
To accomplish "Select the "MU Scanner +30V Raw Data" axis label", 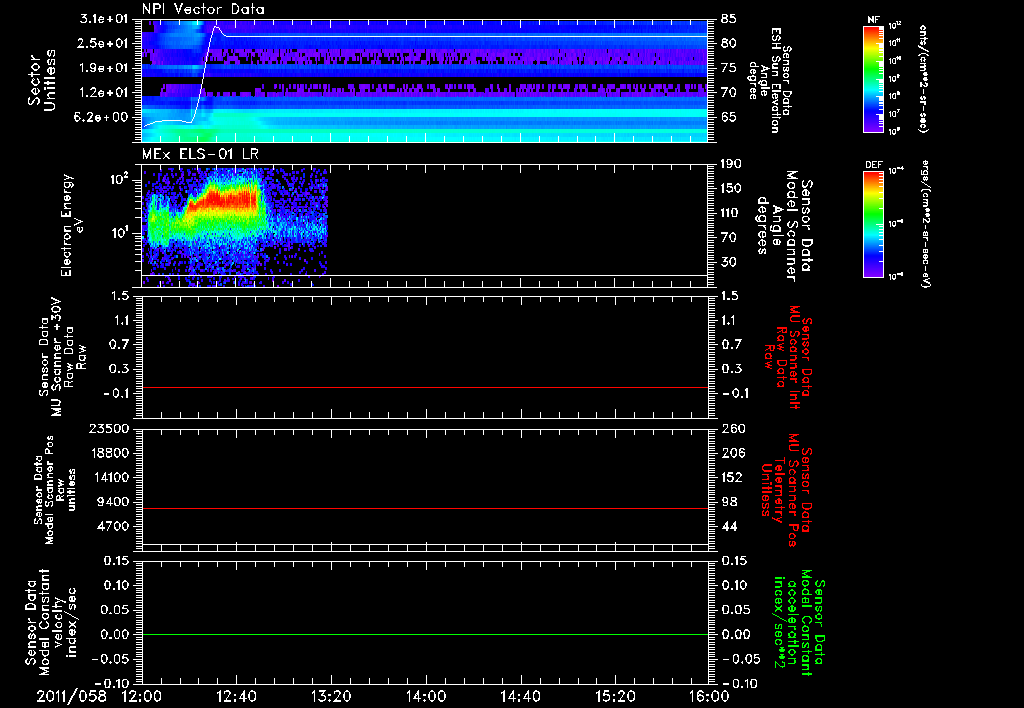I will click(x=62, y=357).
